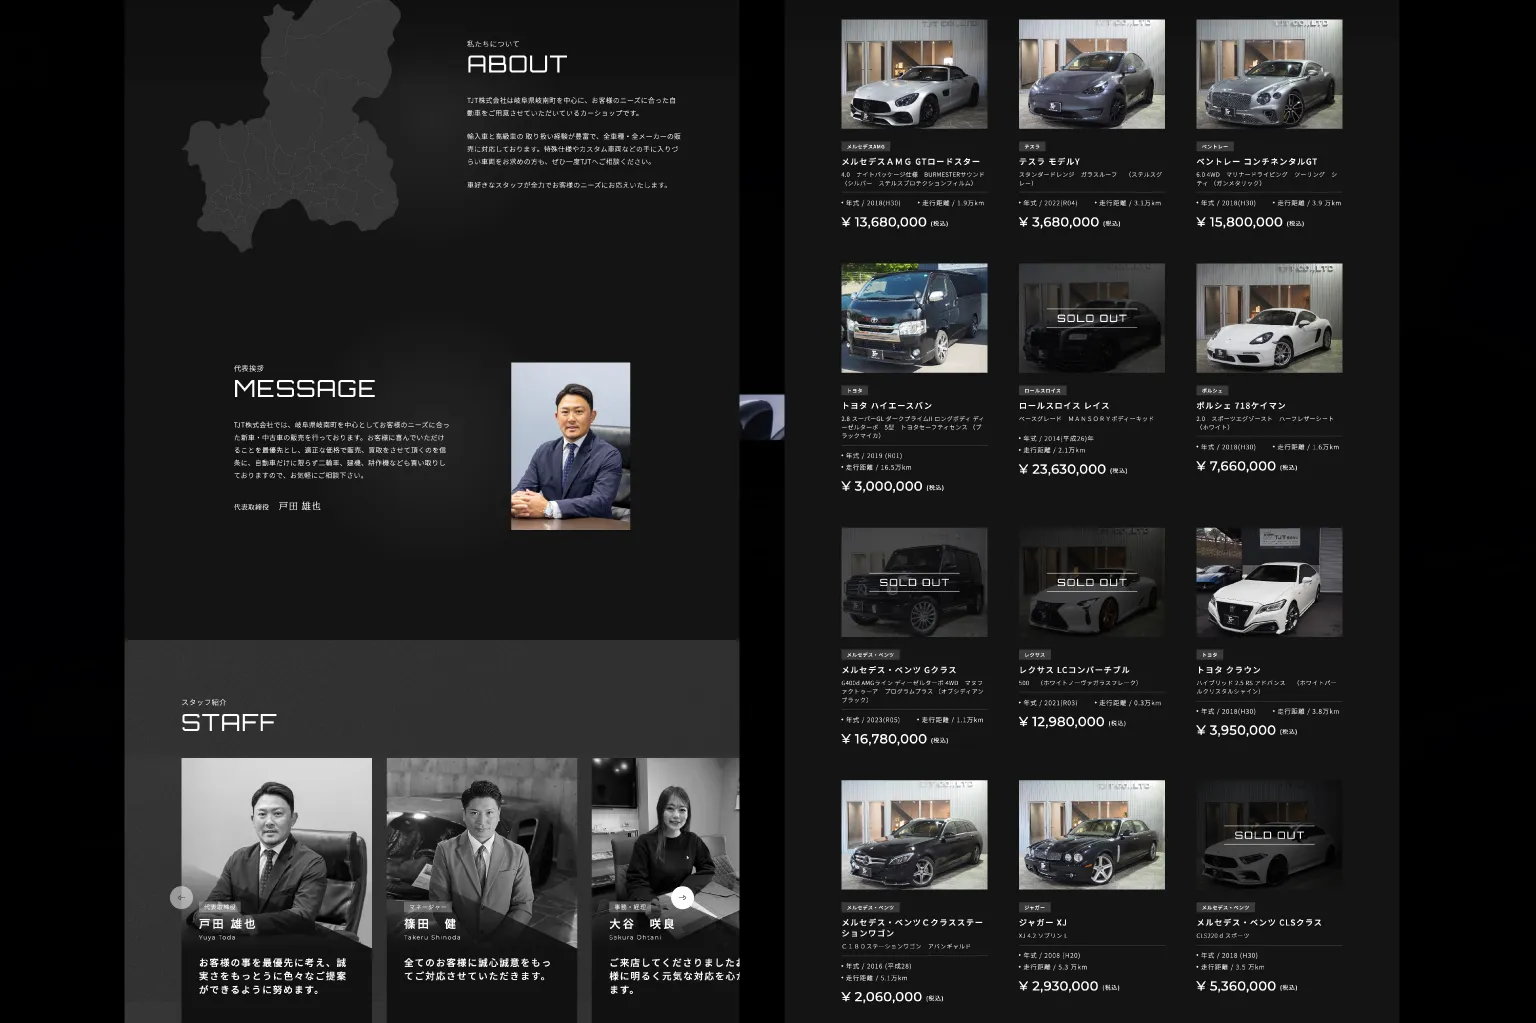Screen dimensions: 1536x1023
Task: Open the sold out ロールスロイス レイス photo
Action: (1091, 318)
